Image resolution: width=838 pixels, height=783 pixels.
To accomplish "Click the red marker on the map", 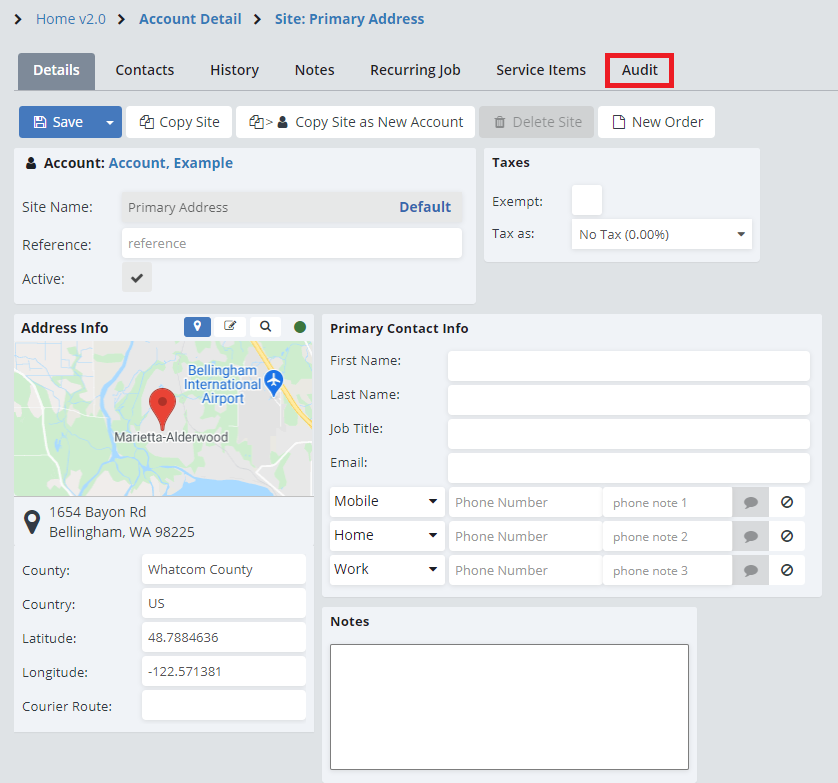I will [x=162, y=408].
